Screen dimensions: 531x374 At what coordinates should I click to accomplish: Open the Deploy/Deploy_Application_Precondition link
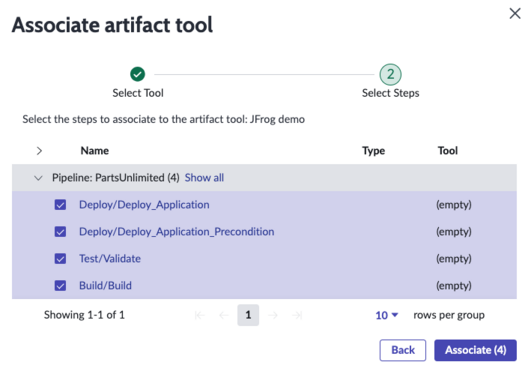[x=176, y=232]
